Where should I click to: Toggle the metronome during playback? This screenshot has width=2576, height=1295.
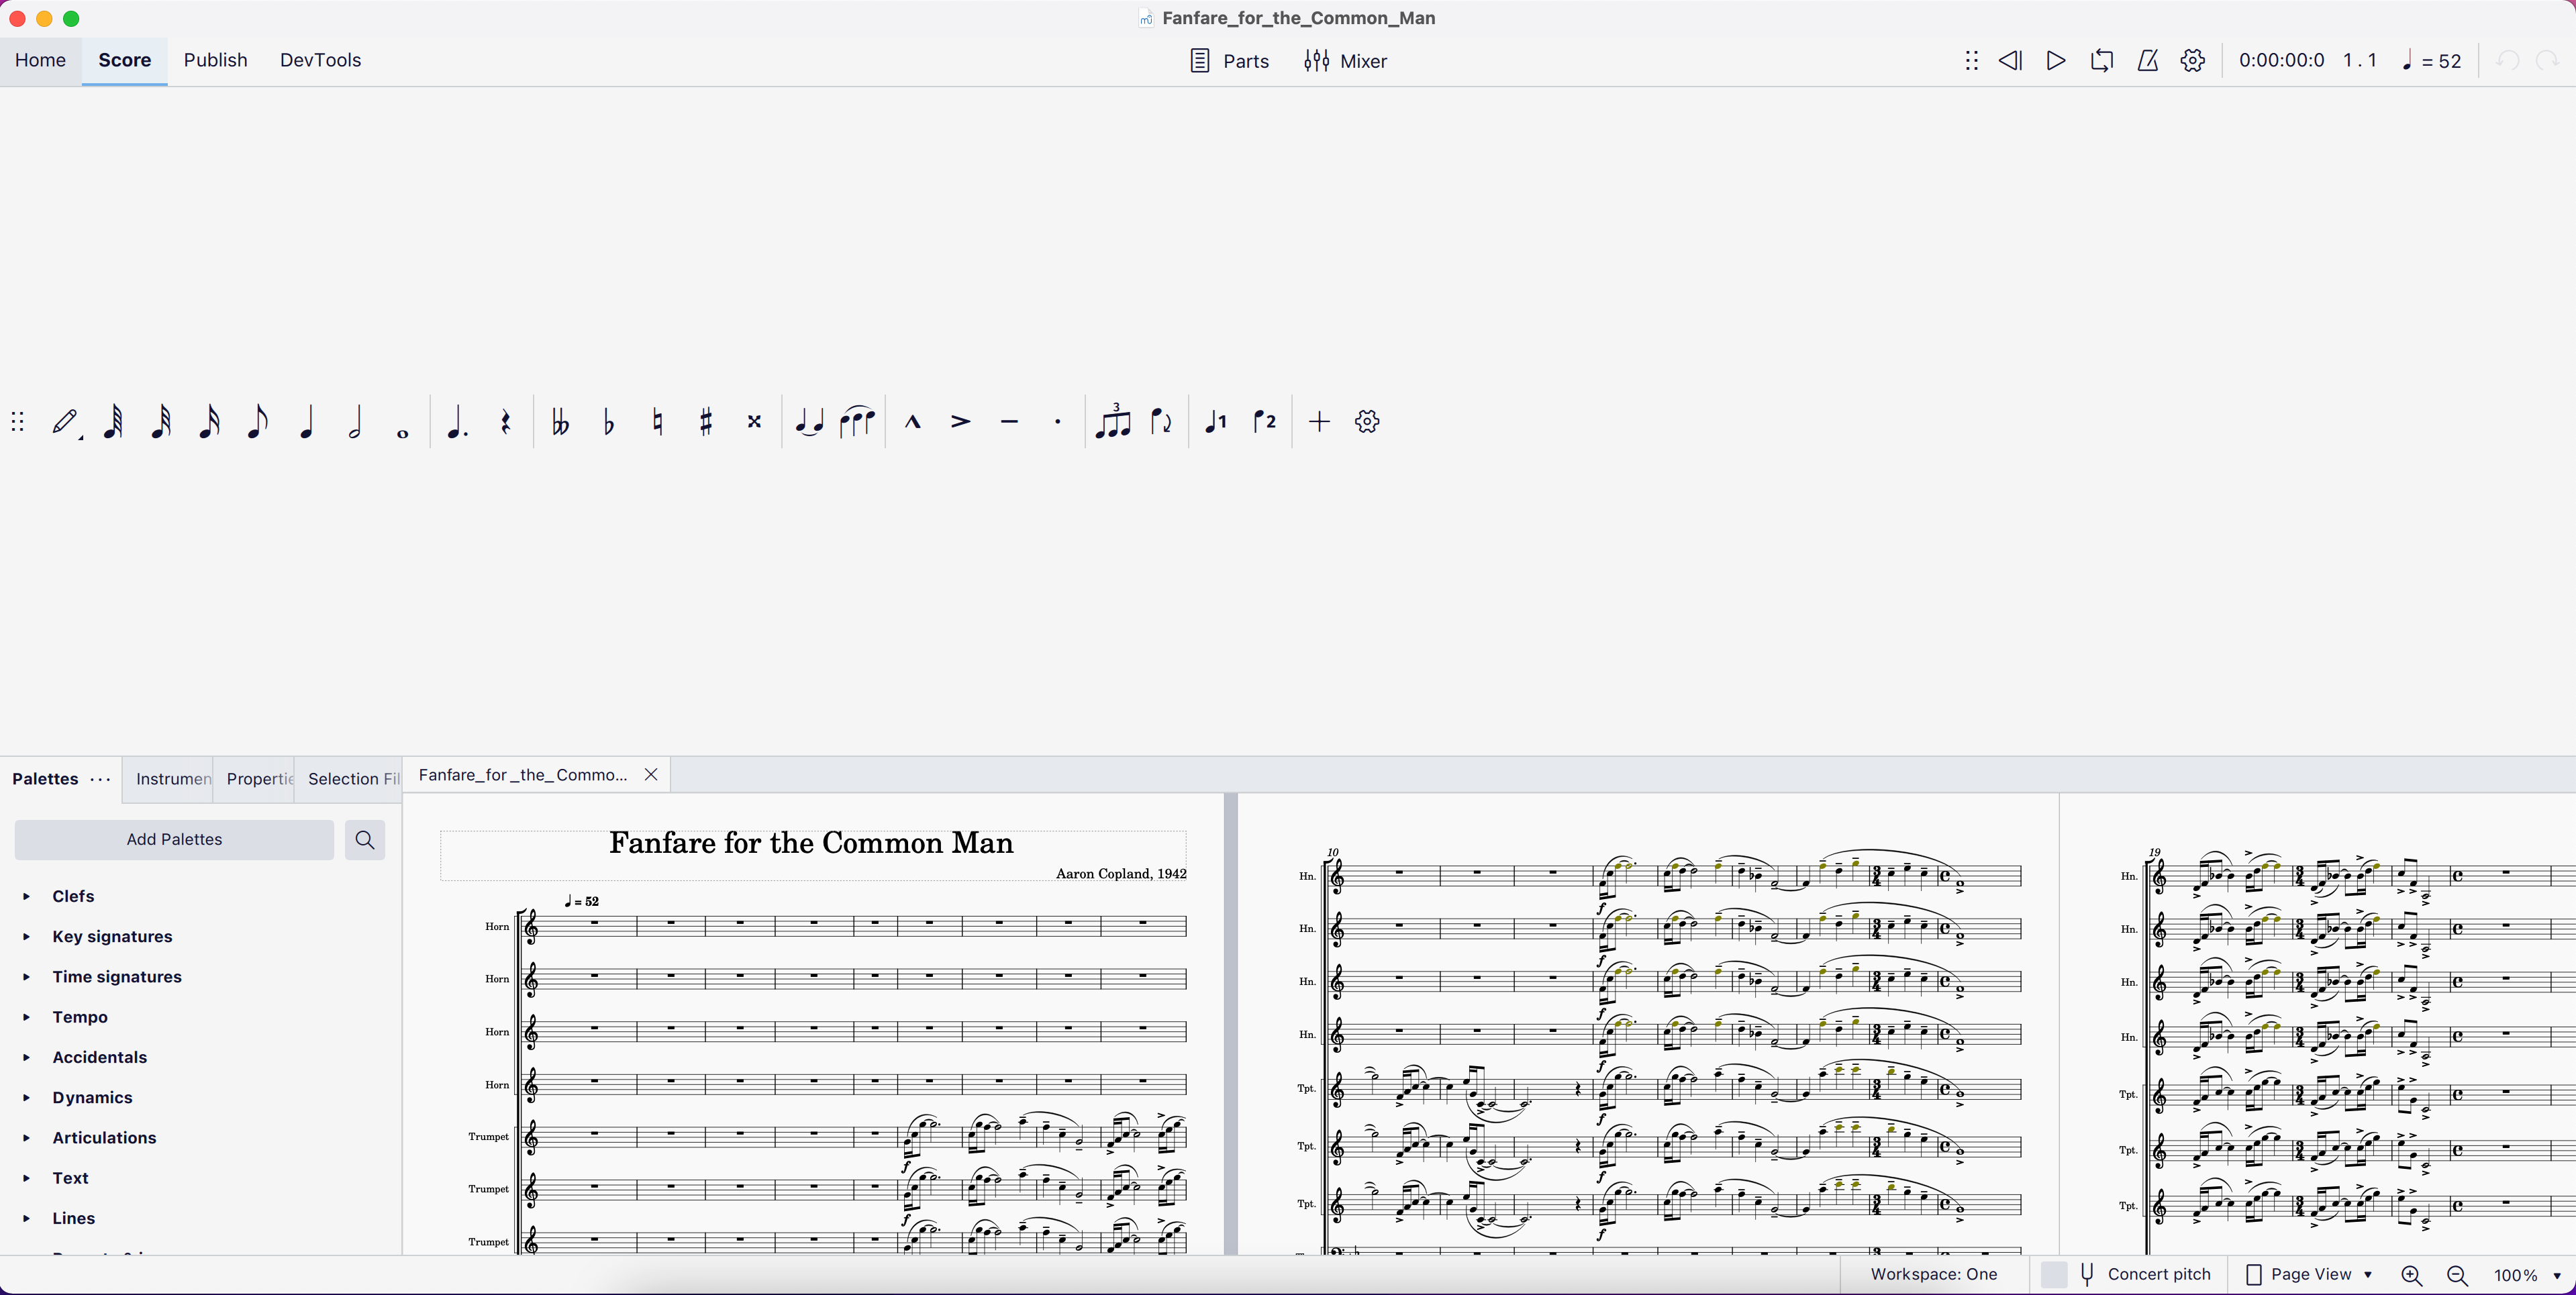click(2147, 60)
